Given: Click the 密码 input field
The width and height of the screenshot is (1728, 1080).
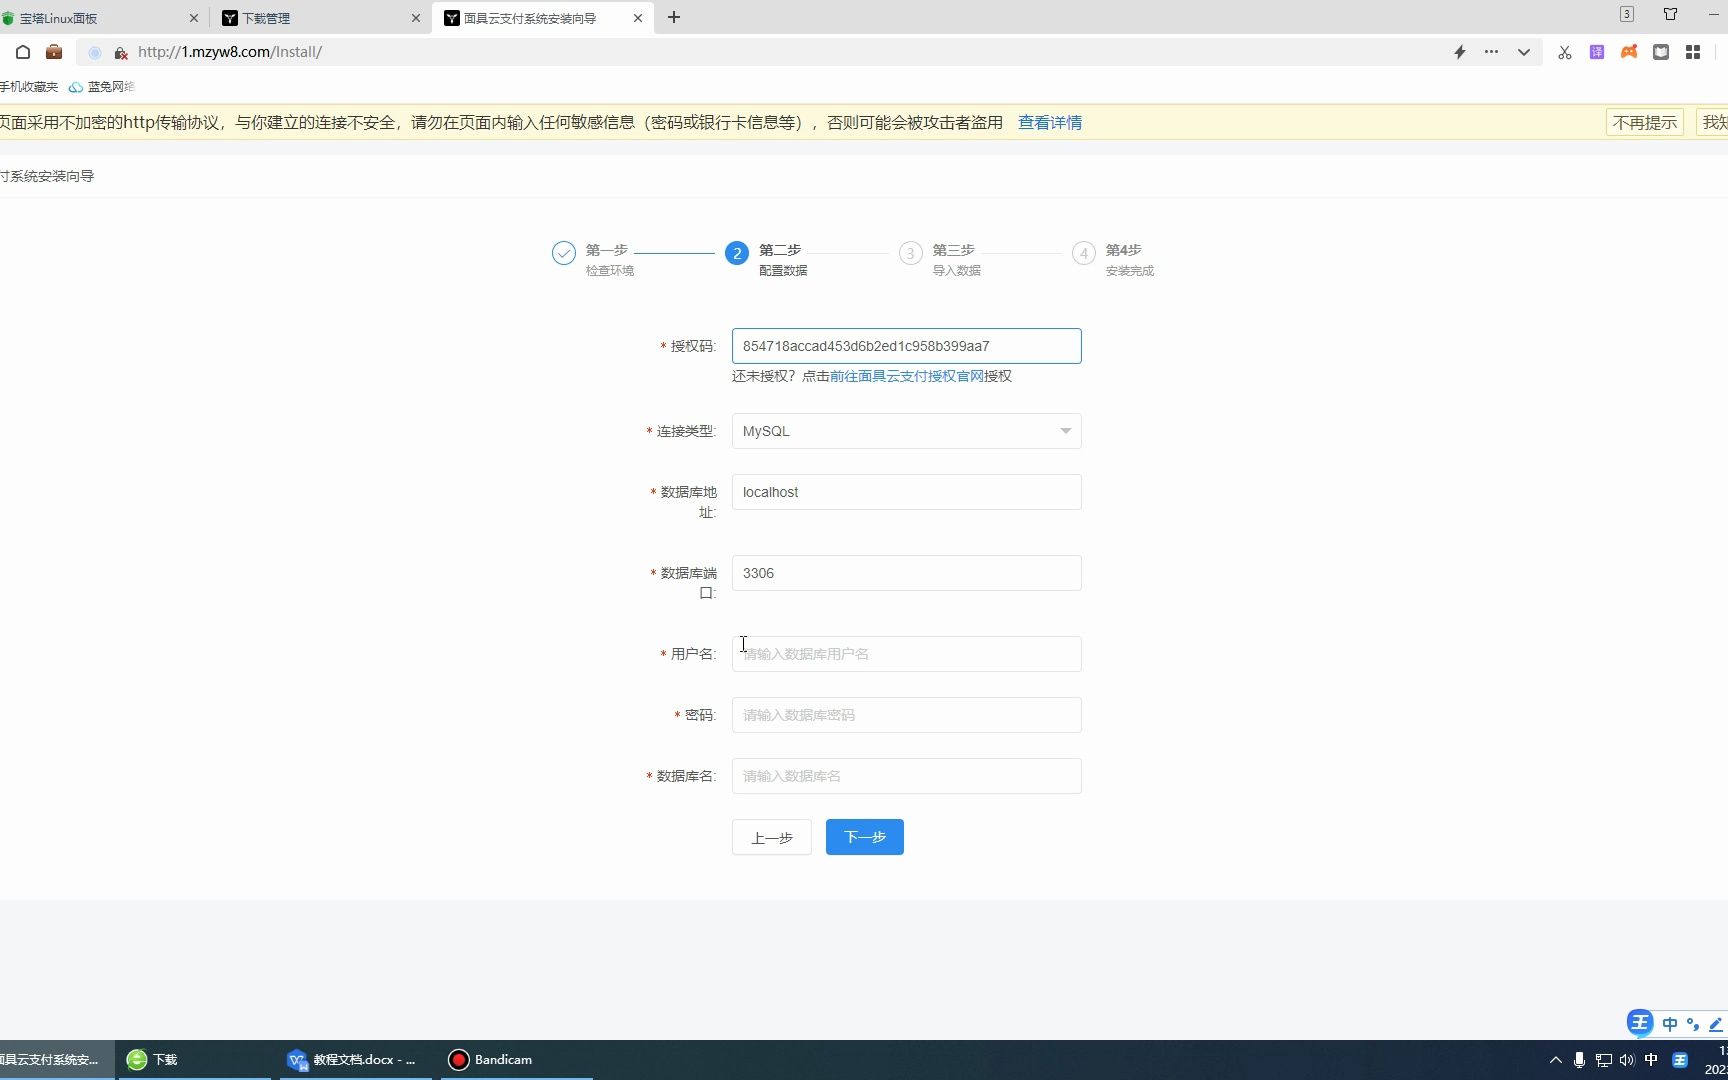Looking at the screenshot, I should pos(906,715).
